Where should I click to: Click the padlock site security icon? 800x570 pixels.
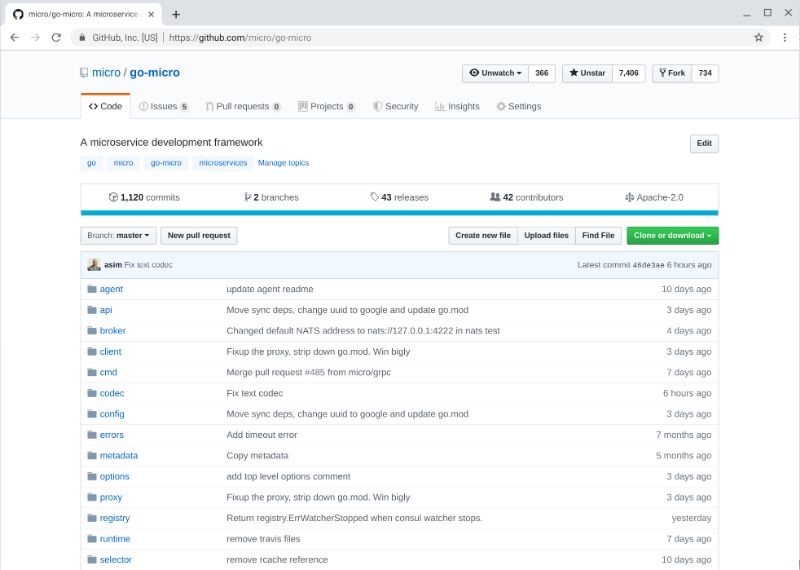[82, 38]
